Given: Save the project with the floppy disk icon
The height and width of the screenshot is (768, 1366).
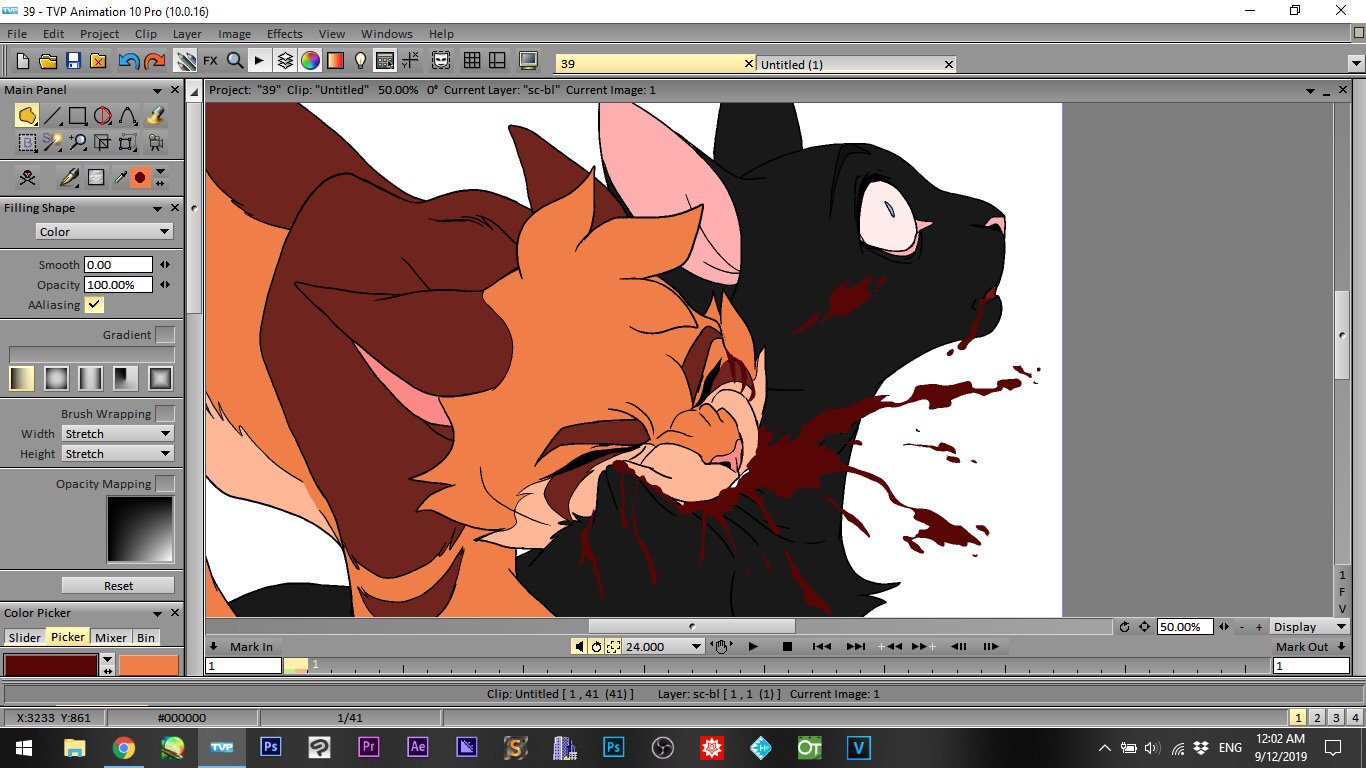Looking at the screenshot, I should 73,61.
